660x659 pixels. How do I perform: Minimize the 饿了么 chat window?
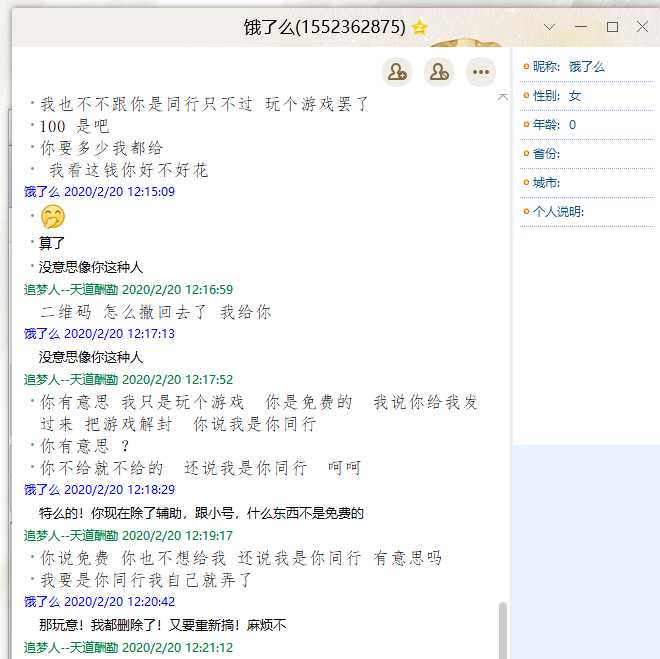click(580, 27)
